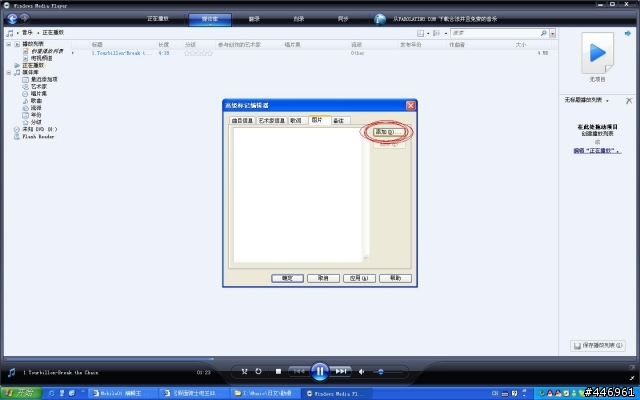Click the edit 正在播放 link in list pane
The image size is (640, 400).
click(x=597, y=151)
